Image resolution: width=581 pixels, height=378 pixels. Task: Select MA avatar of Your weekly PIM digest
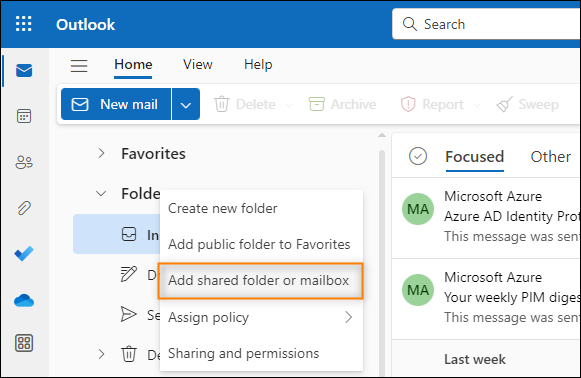tap(418, 290)
